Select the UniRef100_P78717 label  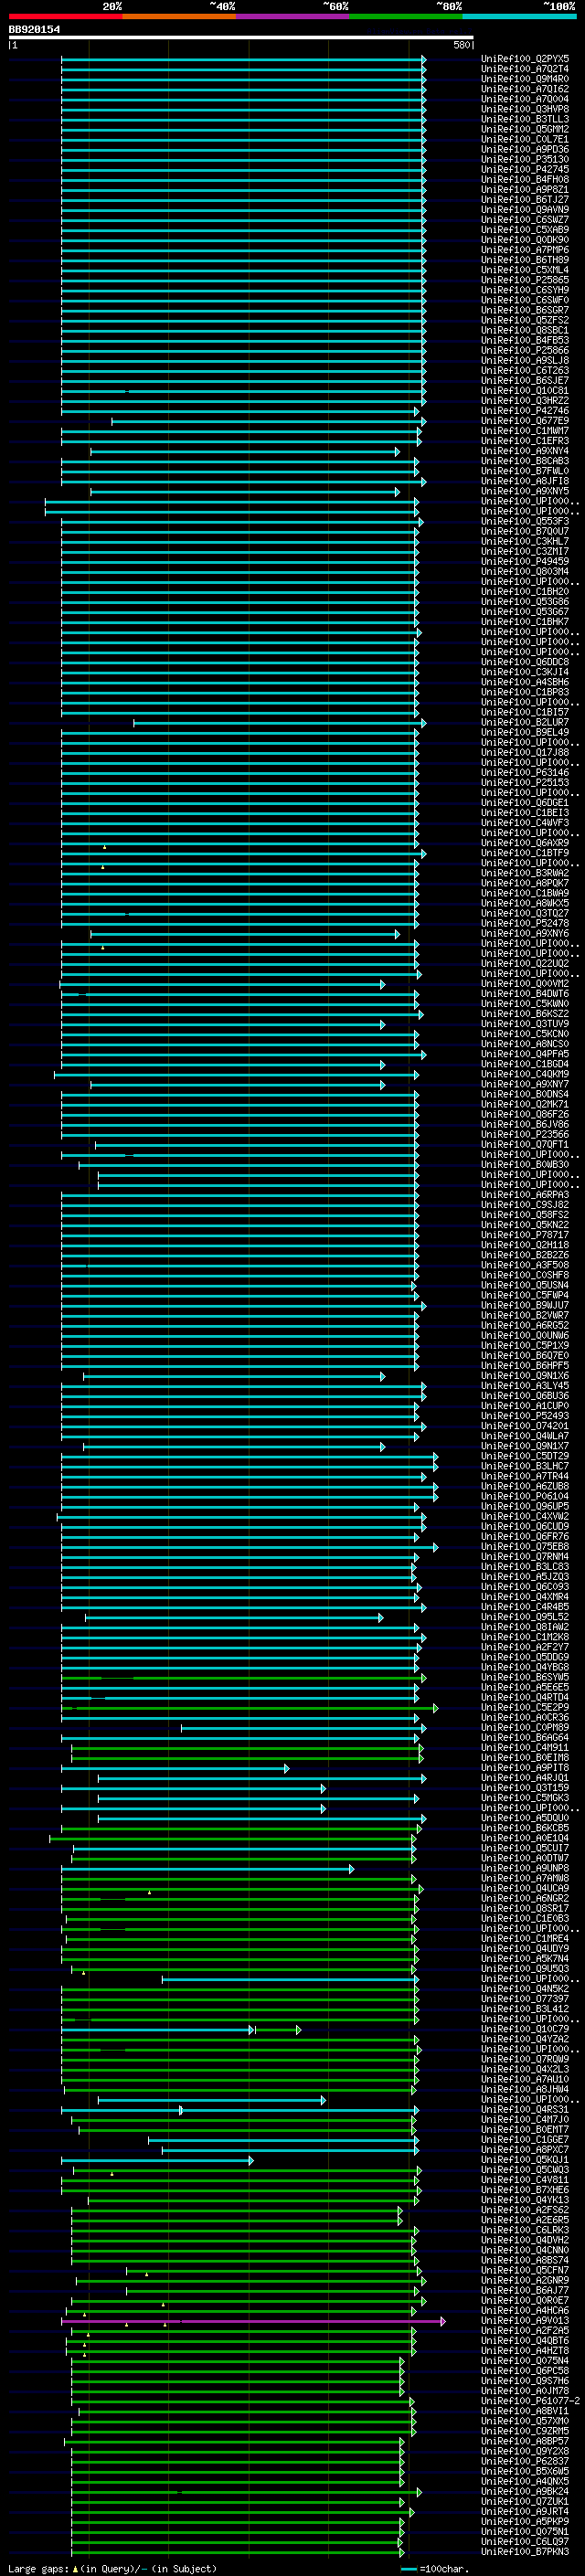tap(524, 1235)
